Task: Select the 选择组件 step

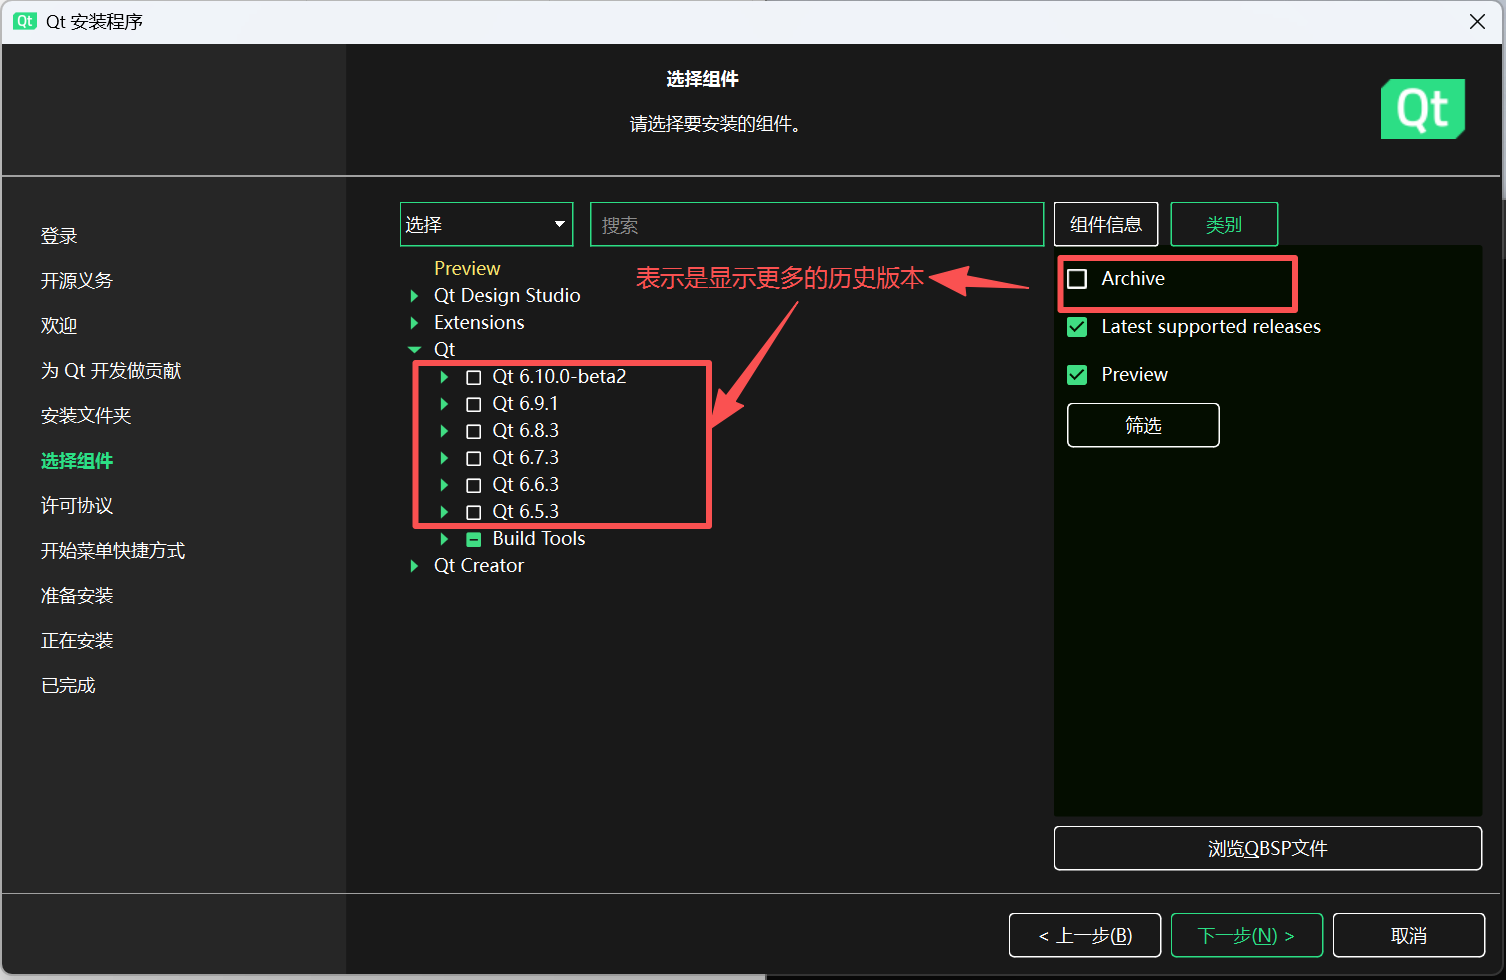Action: pos(77,461)
